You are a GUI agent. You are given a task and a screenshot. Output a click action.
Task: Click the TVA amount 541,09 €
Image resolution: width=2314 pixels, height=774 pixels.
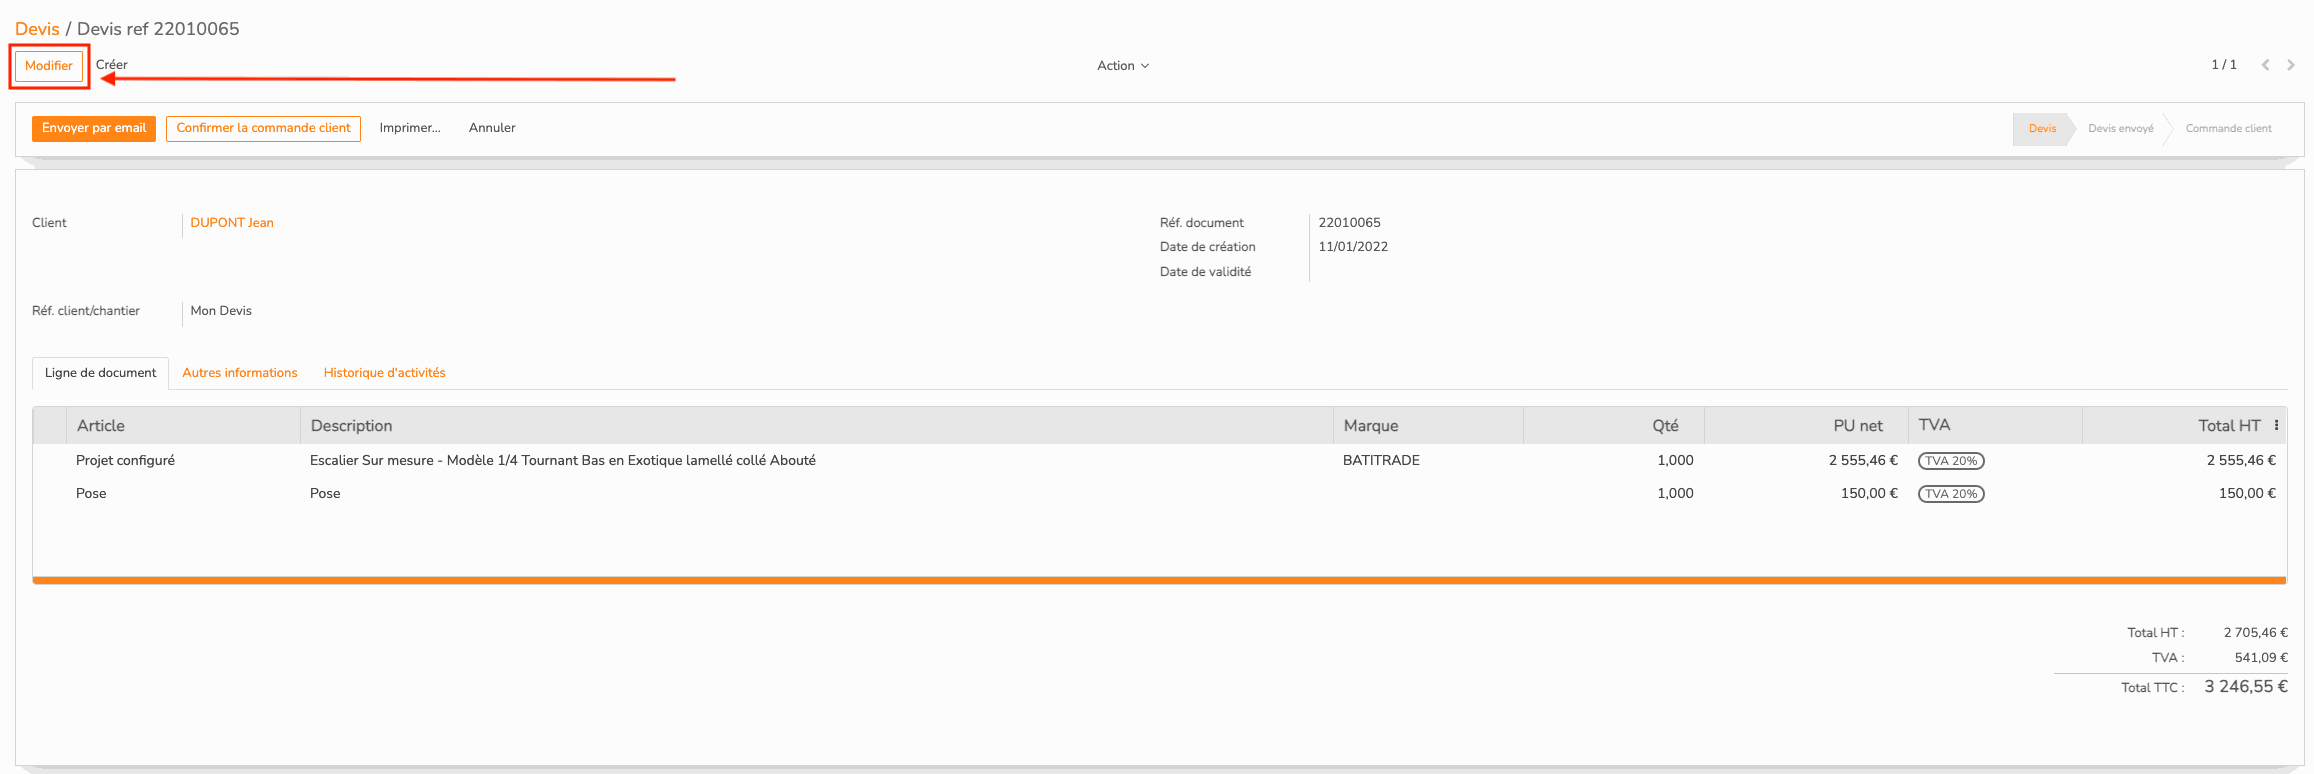point(2261,658)
